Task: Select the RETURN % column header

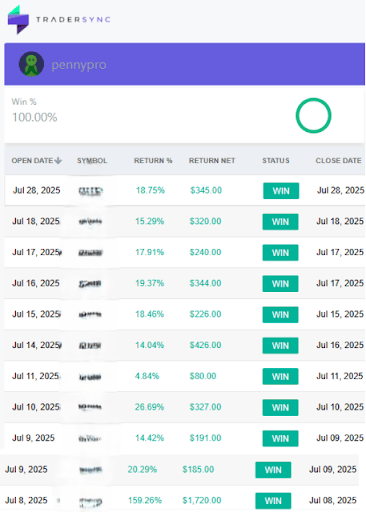Action: pyautogui.click(x=153, y=161)
